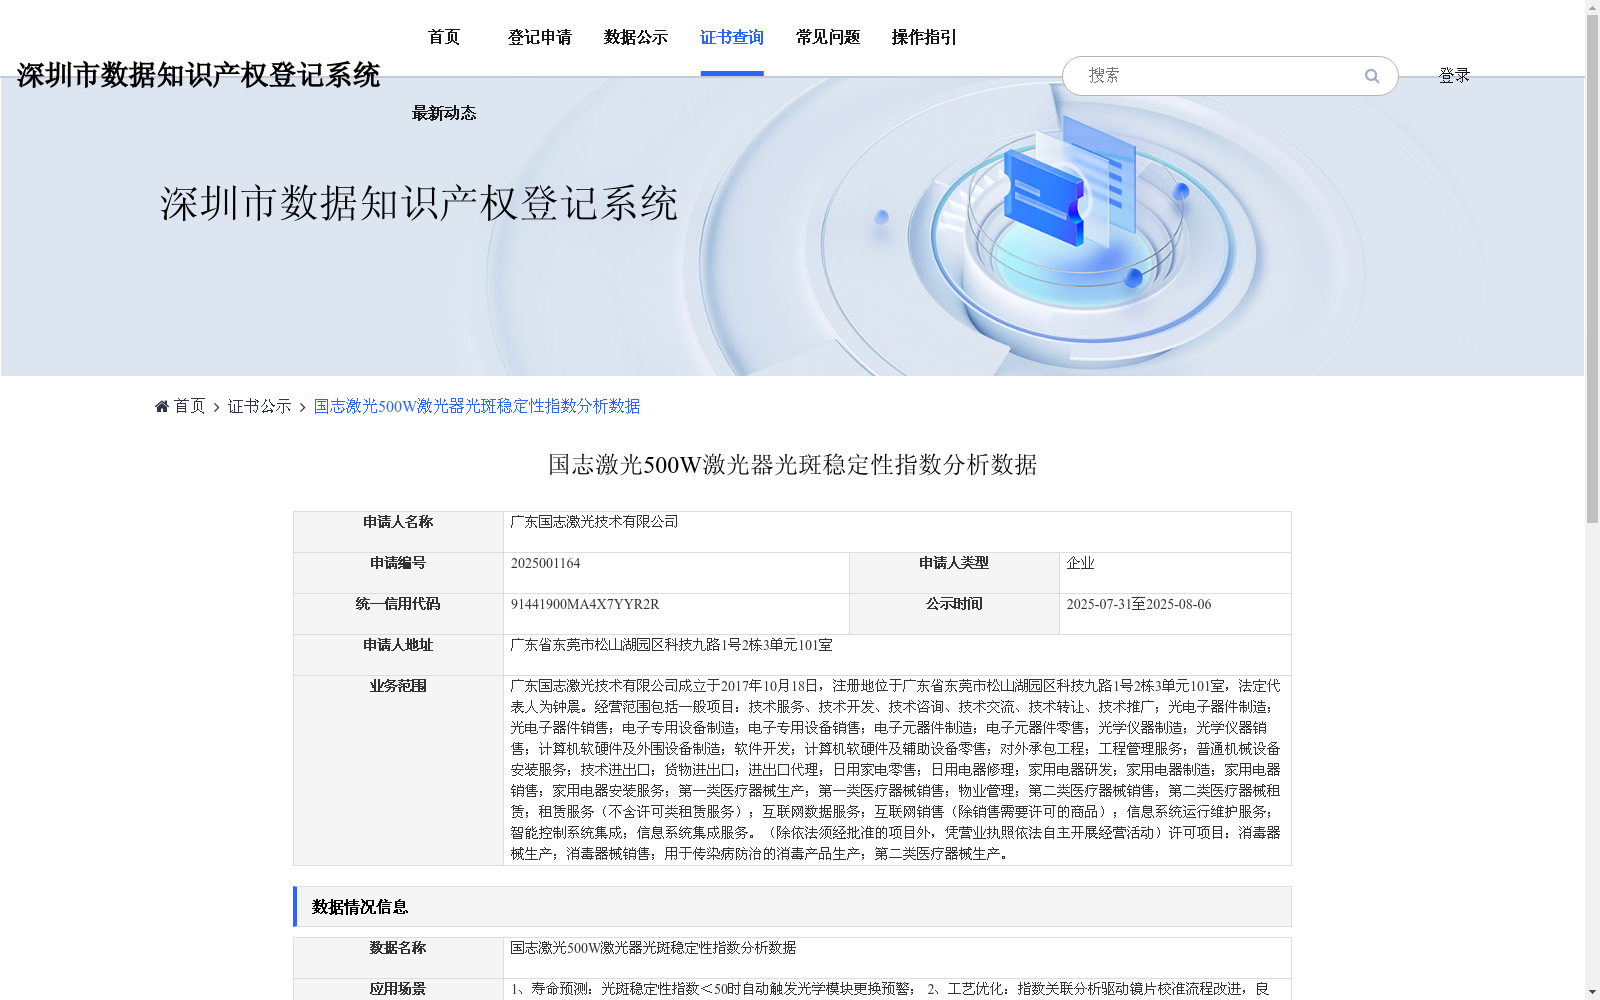The image size is (1600, 1000).
Task: Open the 登记申请 menu item
Action: click(x=540, y=37)
